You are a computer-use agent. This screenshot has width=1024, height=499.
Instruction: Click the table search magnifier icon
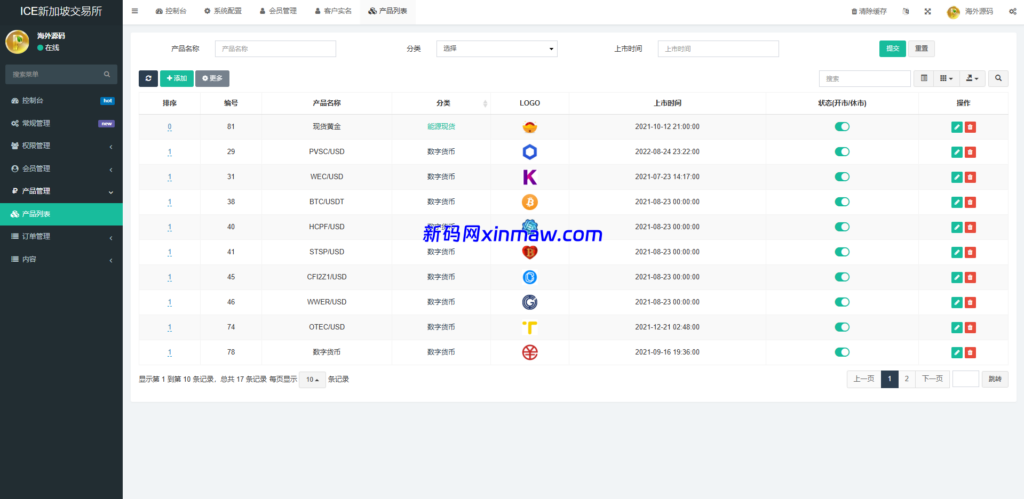[x=998, y=78]
